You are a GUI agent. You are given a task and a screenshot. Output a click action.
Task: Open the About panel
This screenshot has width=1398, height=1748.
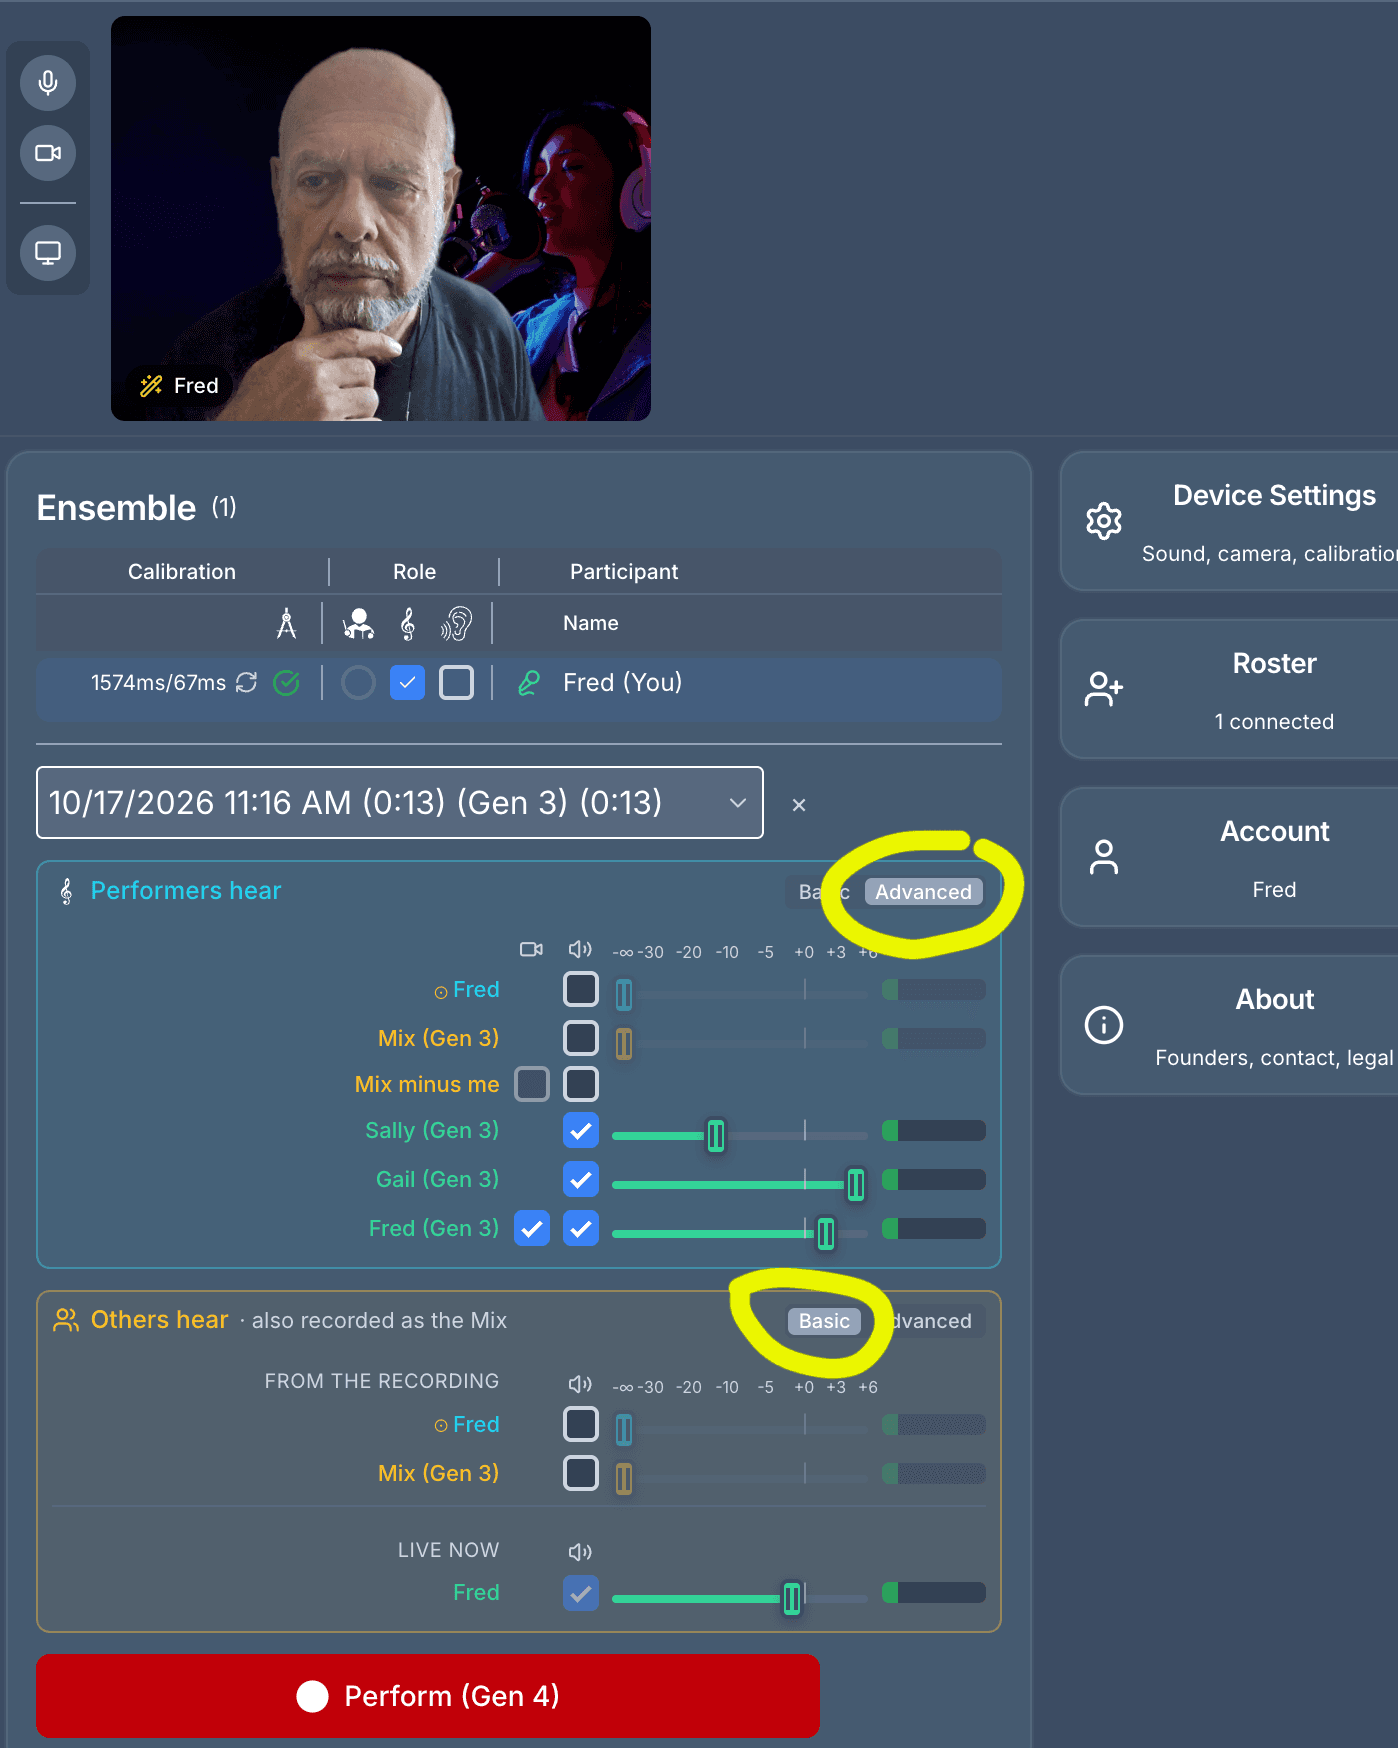point(1229,1025)
